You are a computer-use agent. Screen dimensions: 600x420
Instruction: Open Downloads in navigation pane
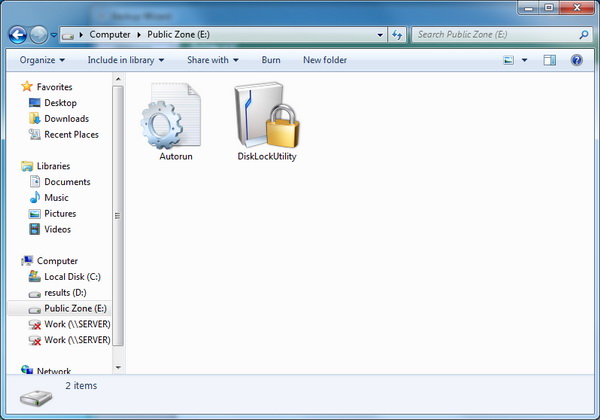[67, 119]
